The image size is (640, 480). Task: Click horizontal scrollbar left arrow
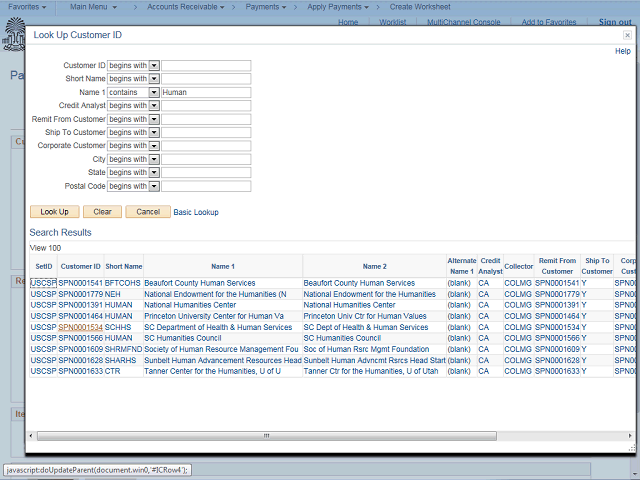31,436
